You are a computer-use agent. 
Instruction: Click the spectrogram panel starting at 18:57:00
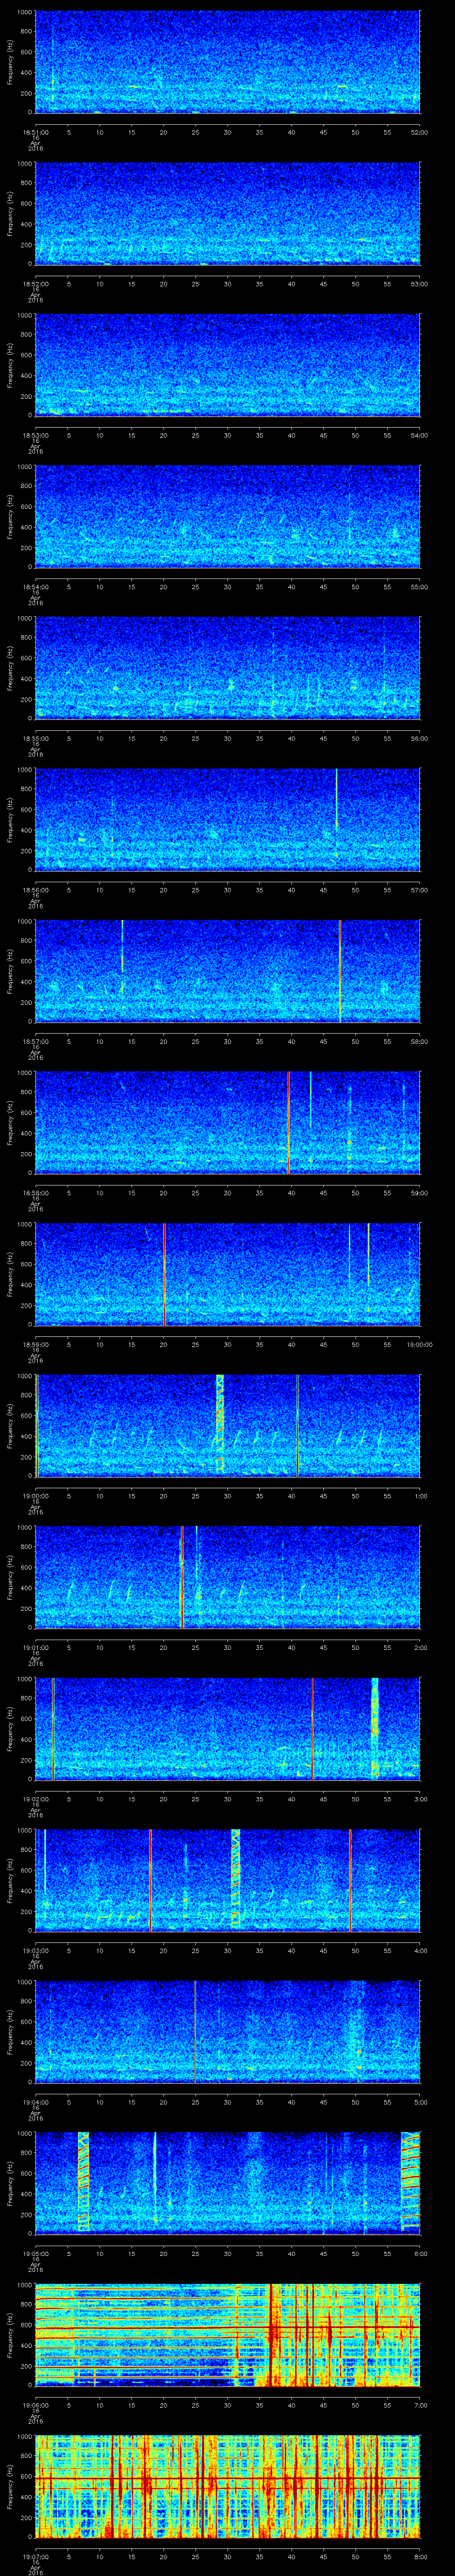point(228,971)
